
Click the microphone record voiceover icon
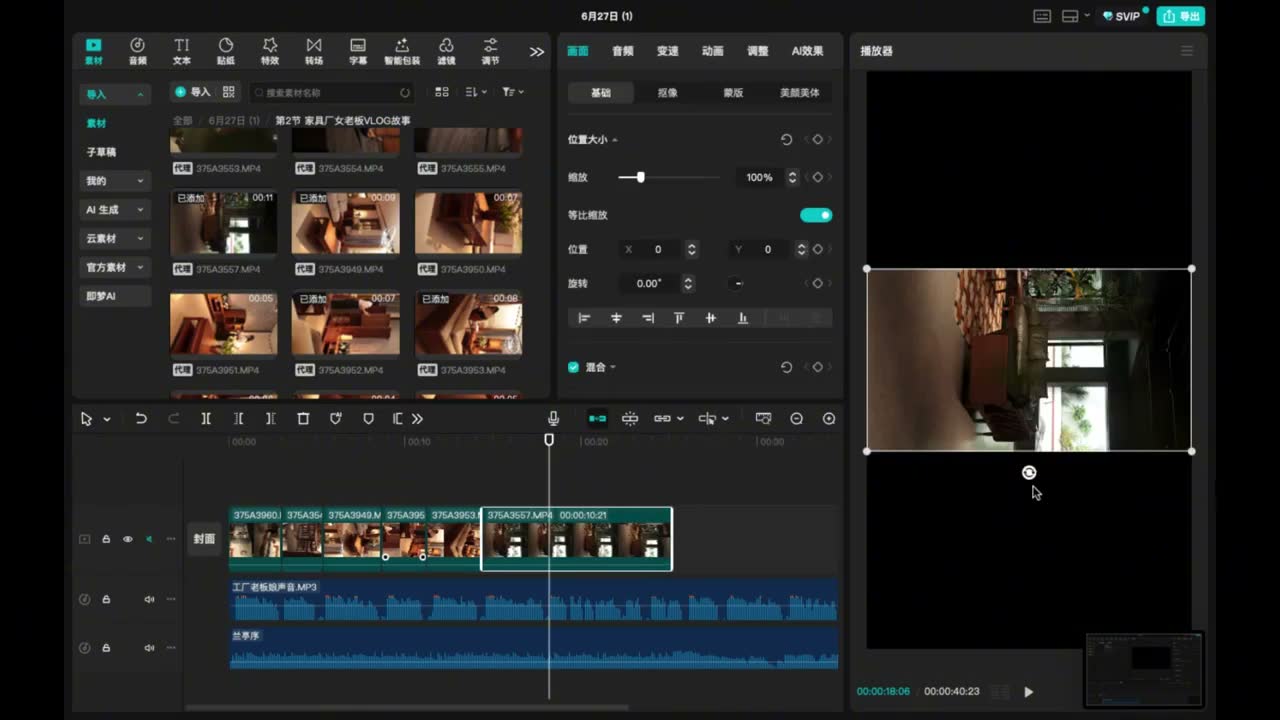click(553, 419)
